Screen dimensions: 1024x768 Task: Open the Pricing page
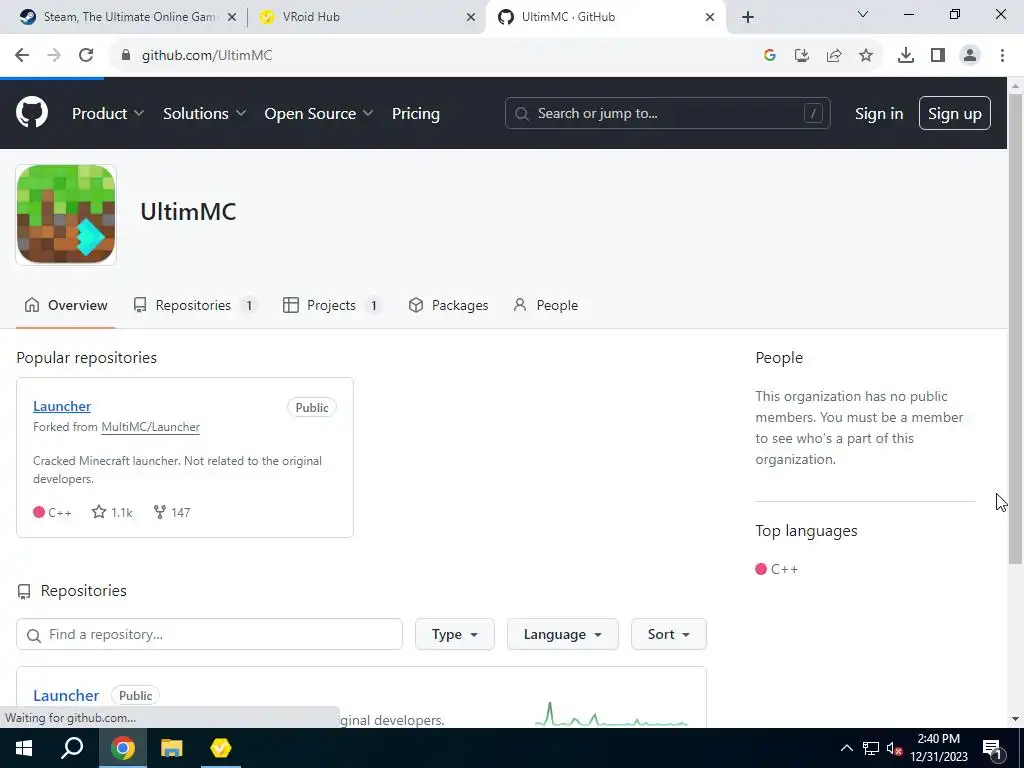click(x=416, y=114)
